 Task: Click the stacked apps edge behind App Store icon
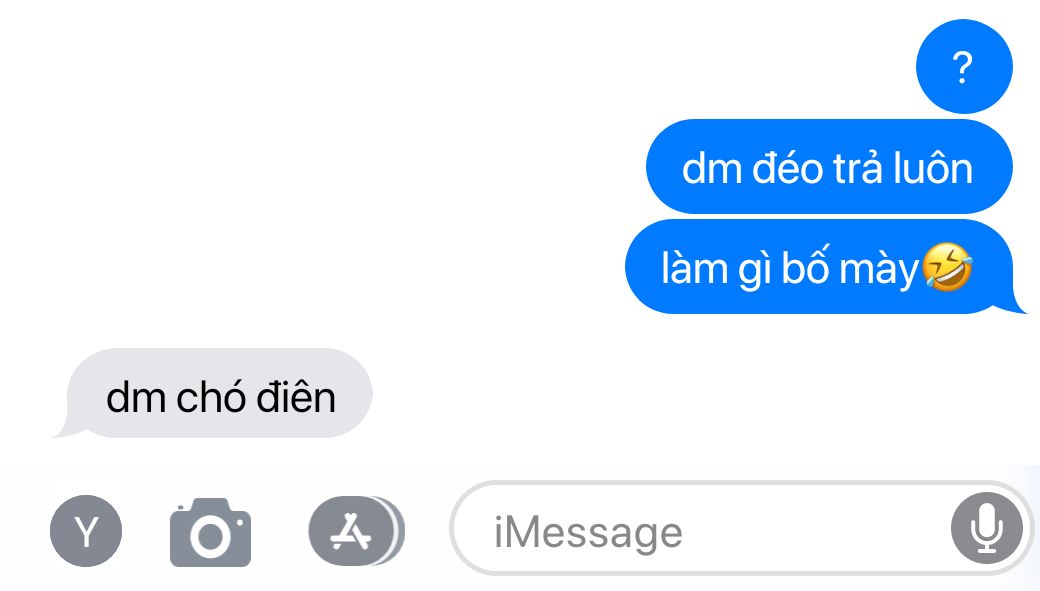398,531
